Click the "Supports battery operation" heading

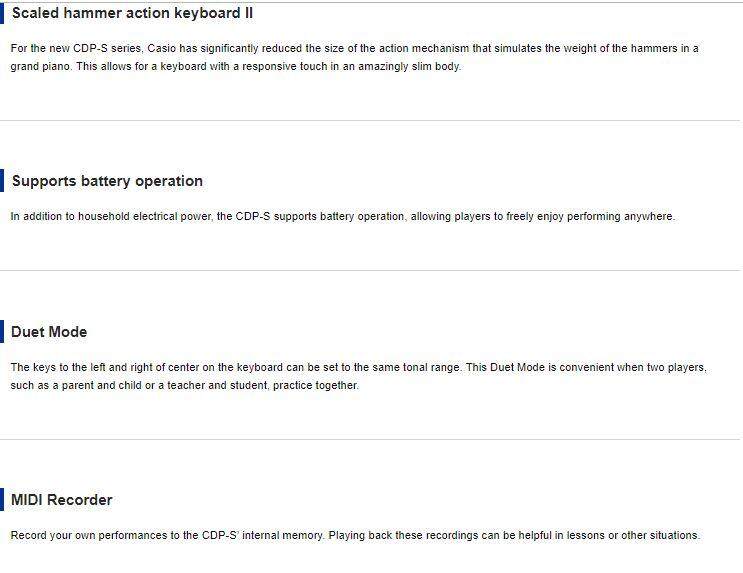[107, 181]
